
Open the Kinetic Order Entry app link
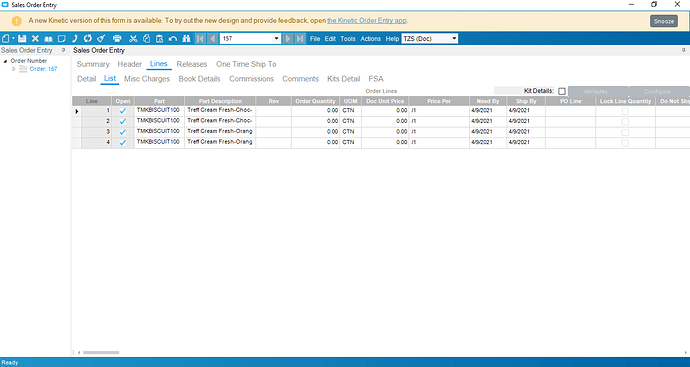367,20
